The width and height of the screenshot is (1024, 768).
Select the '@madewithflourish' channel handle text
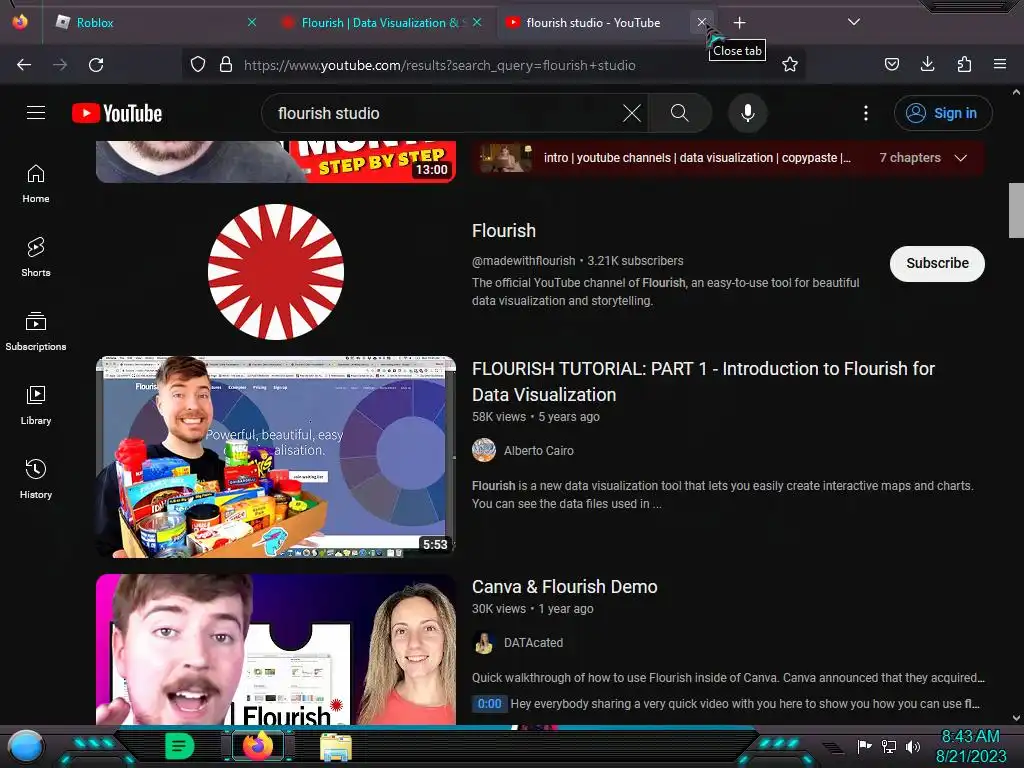click(x=523, y=261)
